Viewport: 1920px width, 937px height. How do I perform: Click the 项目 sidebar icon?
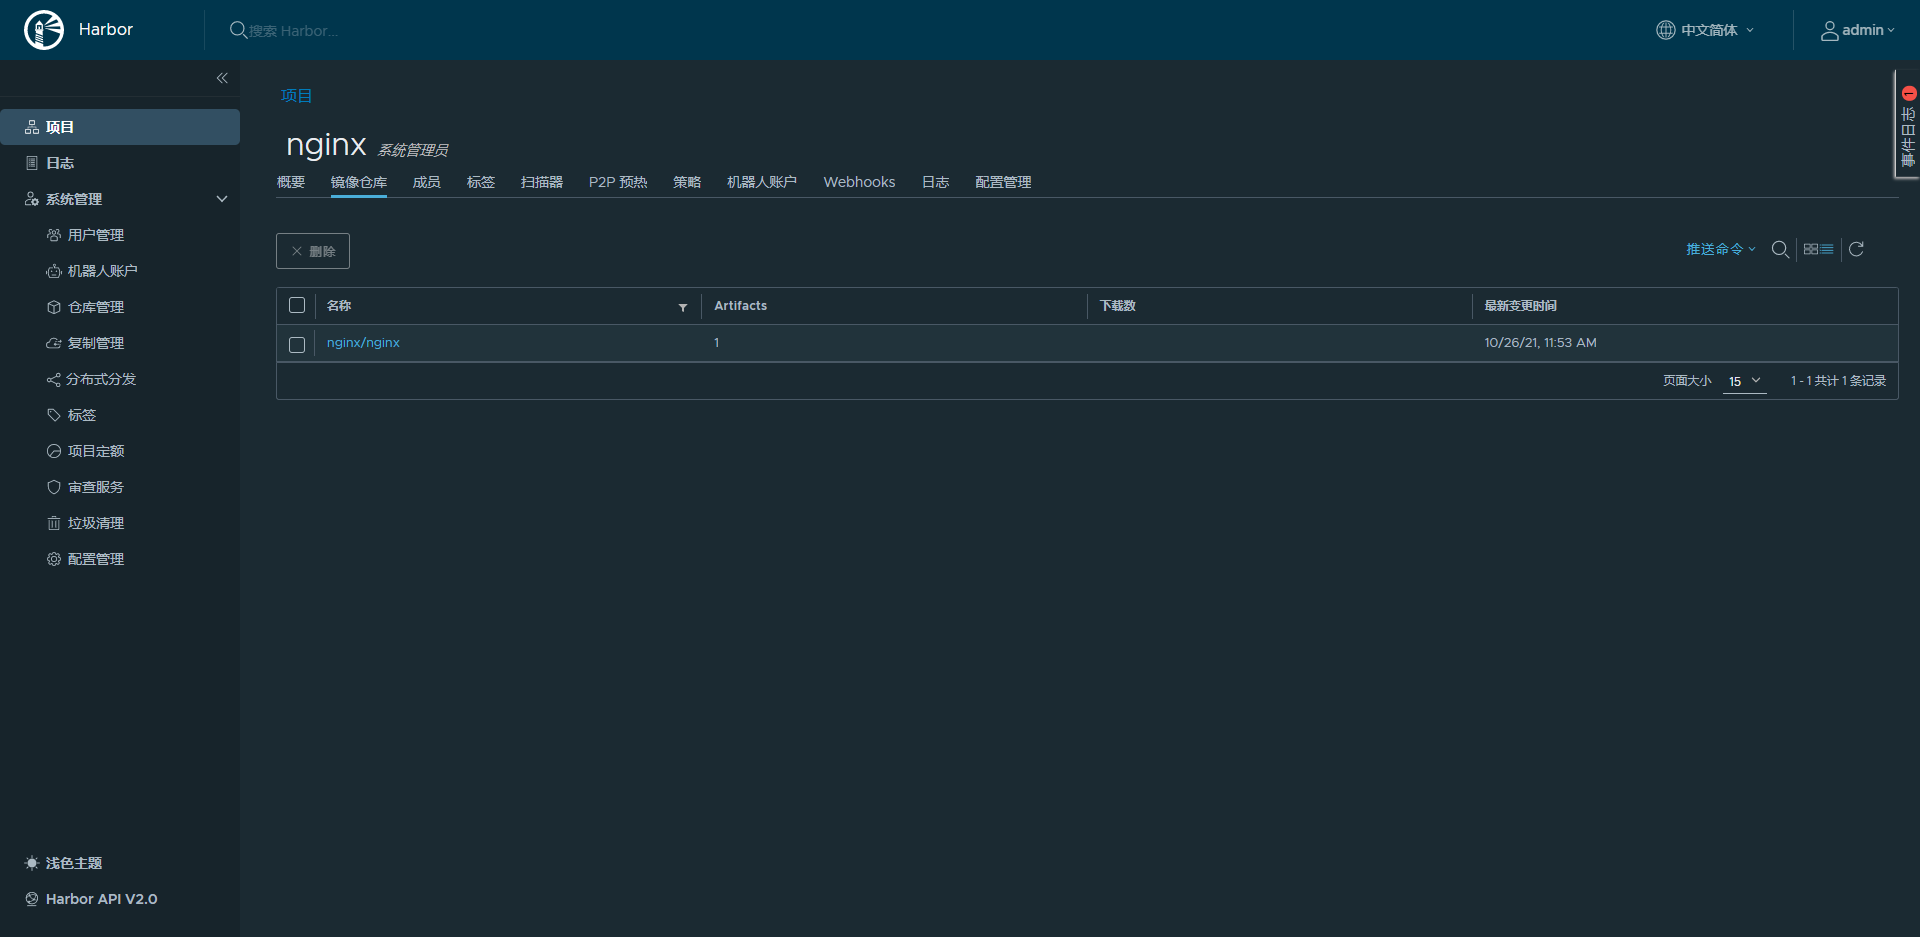pyautogui.click(x=32, y=127)
